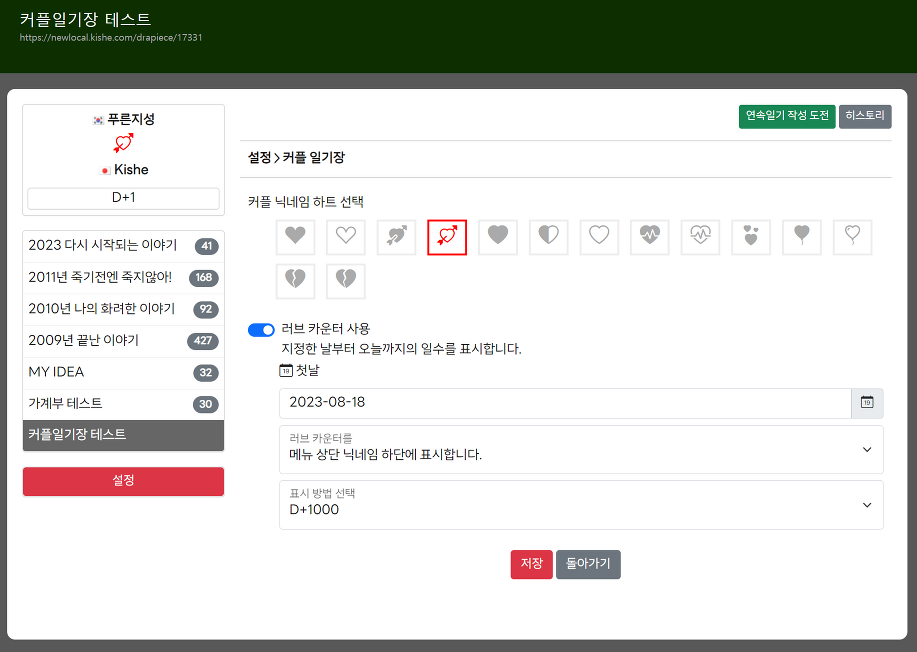The image size is (917, 652).
Task: Pick the outline heartbeat heart icon
Action: 700,237
